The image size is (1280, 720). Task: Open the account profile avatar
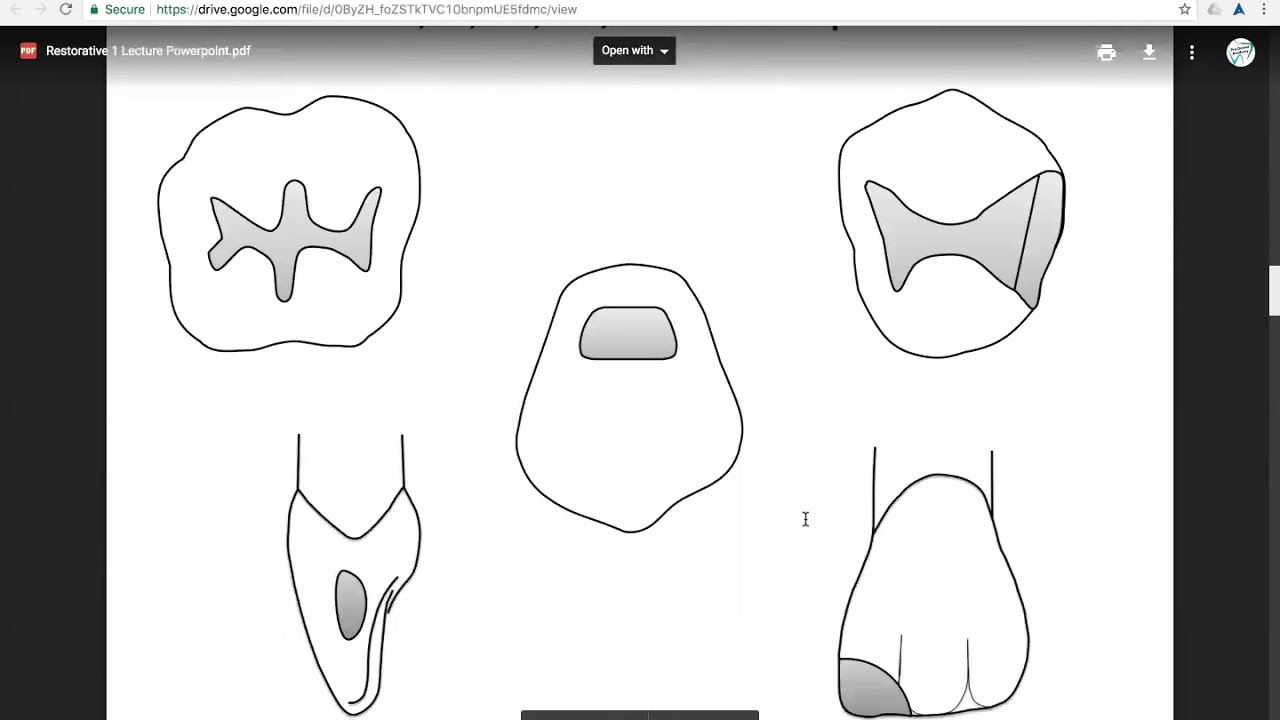pos(1240,52)
